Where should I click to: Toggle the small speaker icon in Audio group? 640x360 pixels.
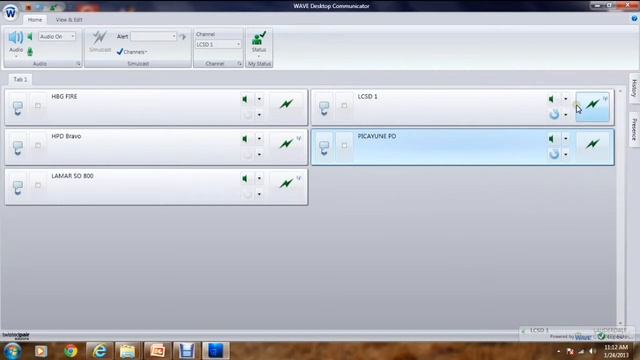pos(30,37)
